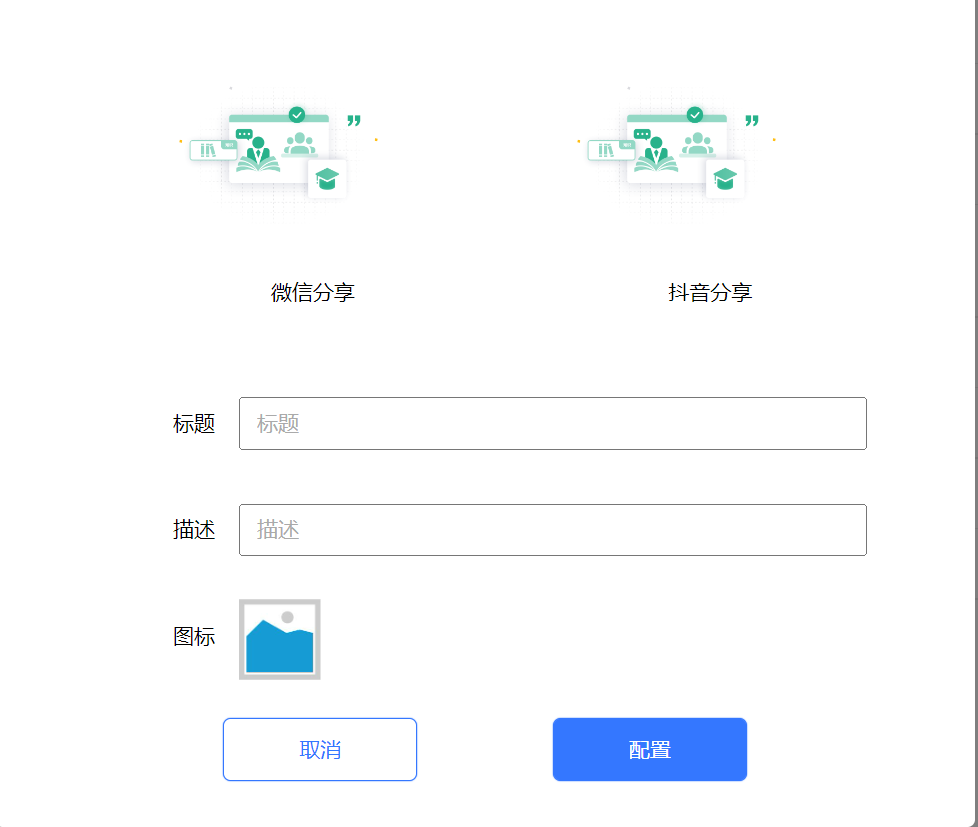Click graduation cap icon in 抖音分享 image
Viewport: 978px width, 827px height.
(725, 179)
